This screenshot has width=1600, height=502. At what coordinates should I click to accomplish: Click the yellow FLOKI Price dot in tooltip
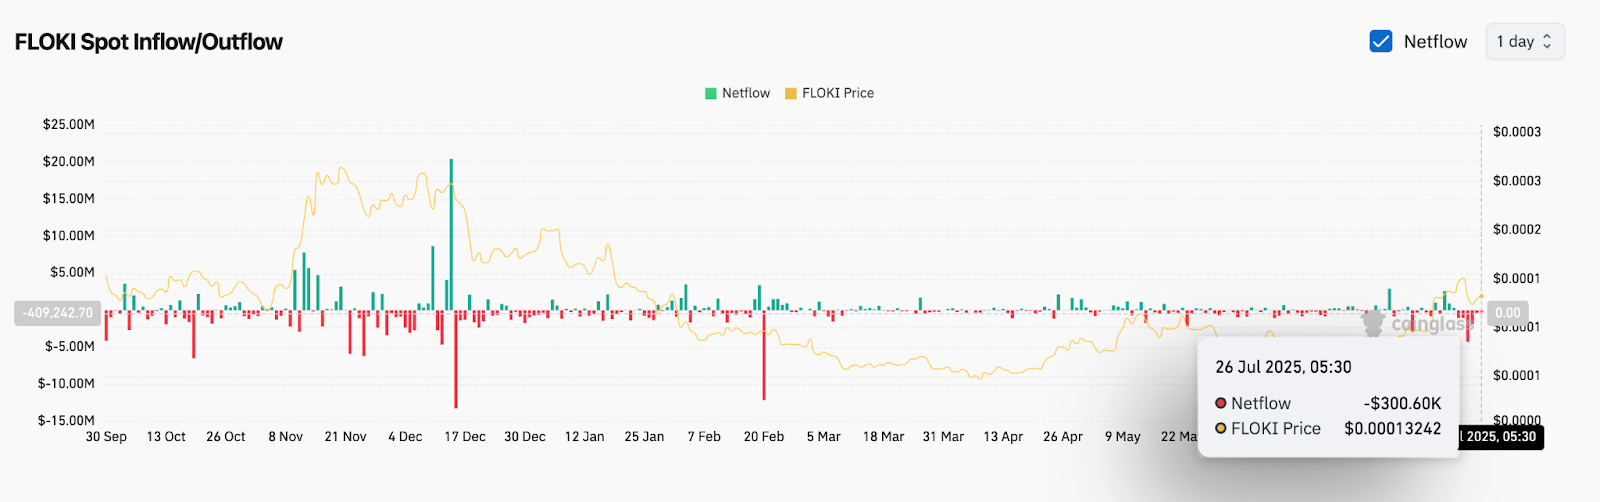(1221, 428)
